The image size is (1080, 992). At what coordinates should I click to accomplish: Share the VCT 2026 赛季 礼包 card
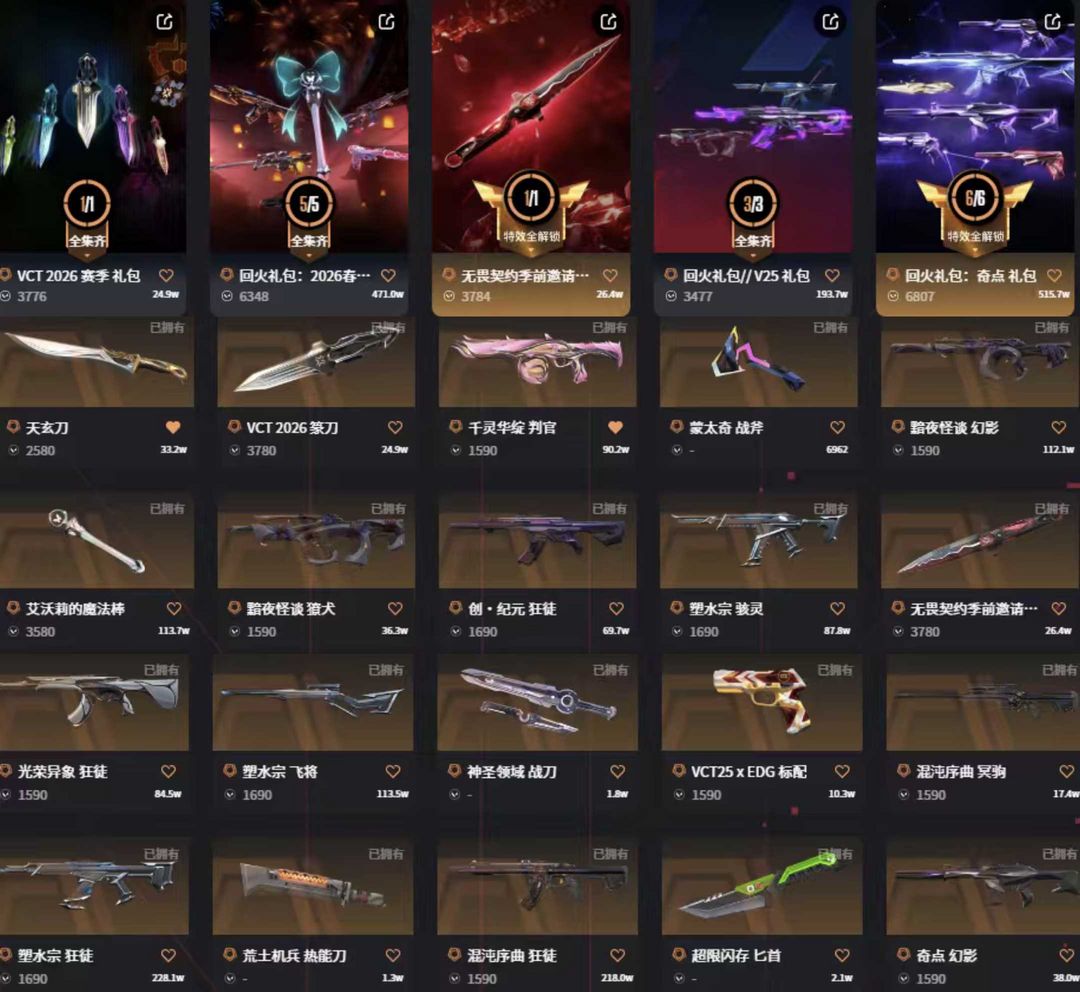(x=165, y=22)
